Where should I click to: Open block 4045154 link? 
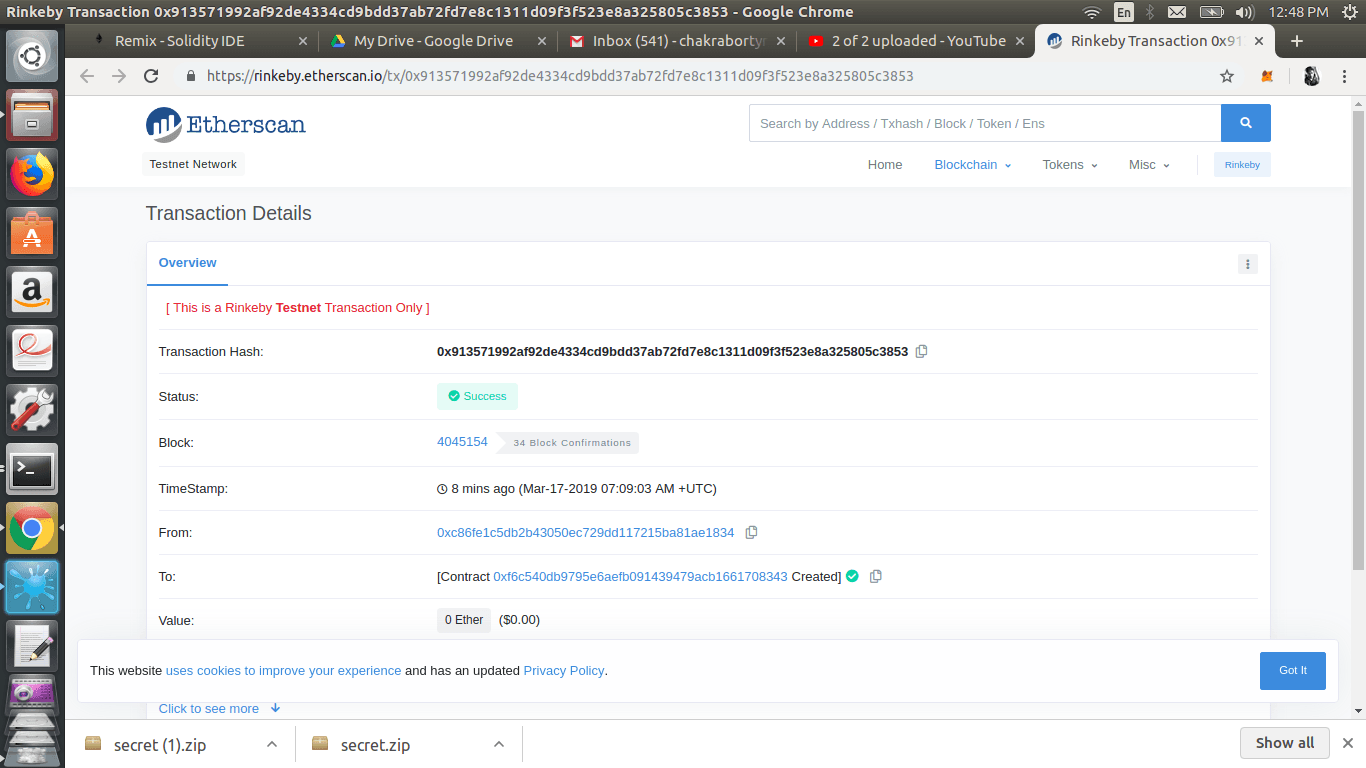(x=462, y=441)
